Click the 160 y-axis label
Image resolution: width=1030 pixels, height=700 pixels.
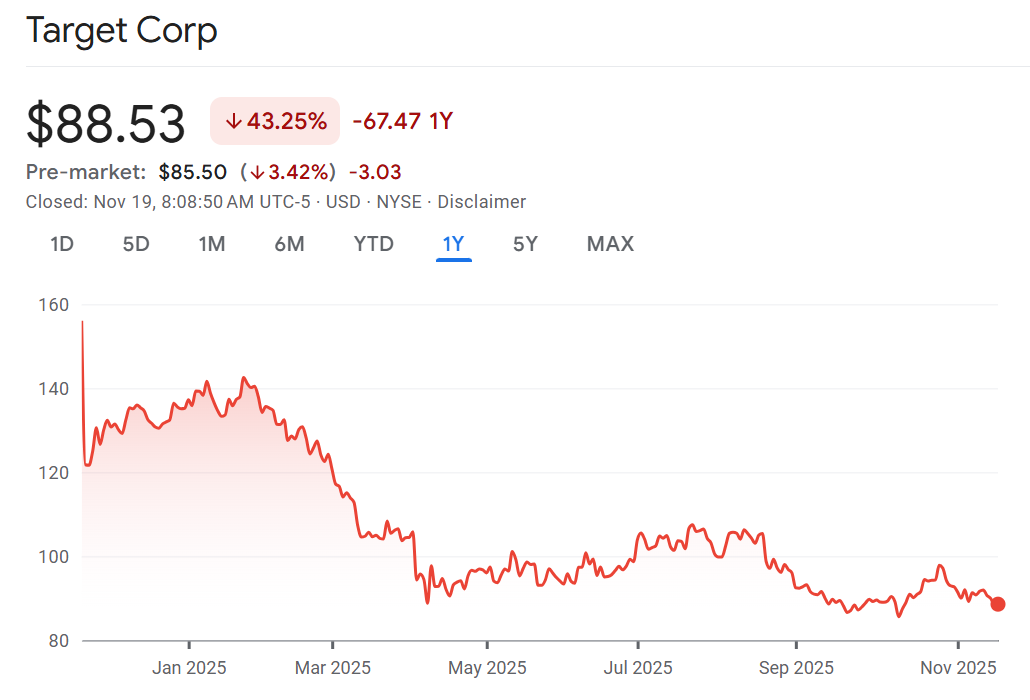[x=53, y=304]
